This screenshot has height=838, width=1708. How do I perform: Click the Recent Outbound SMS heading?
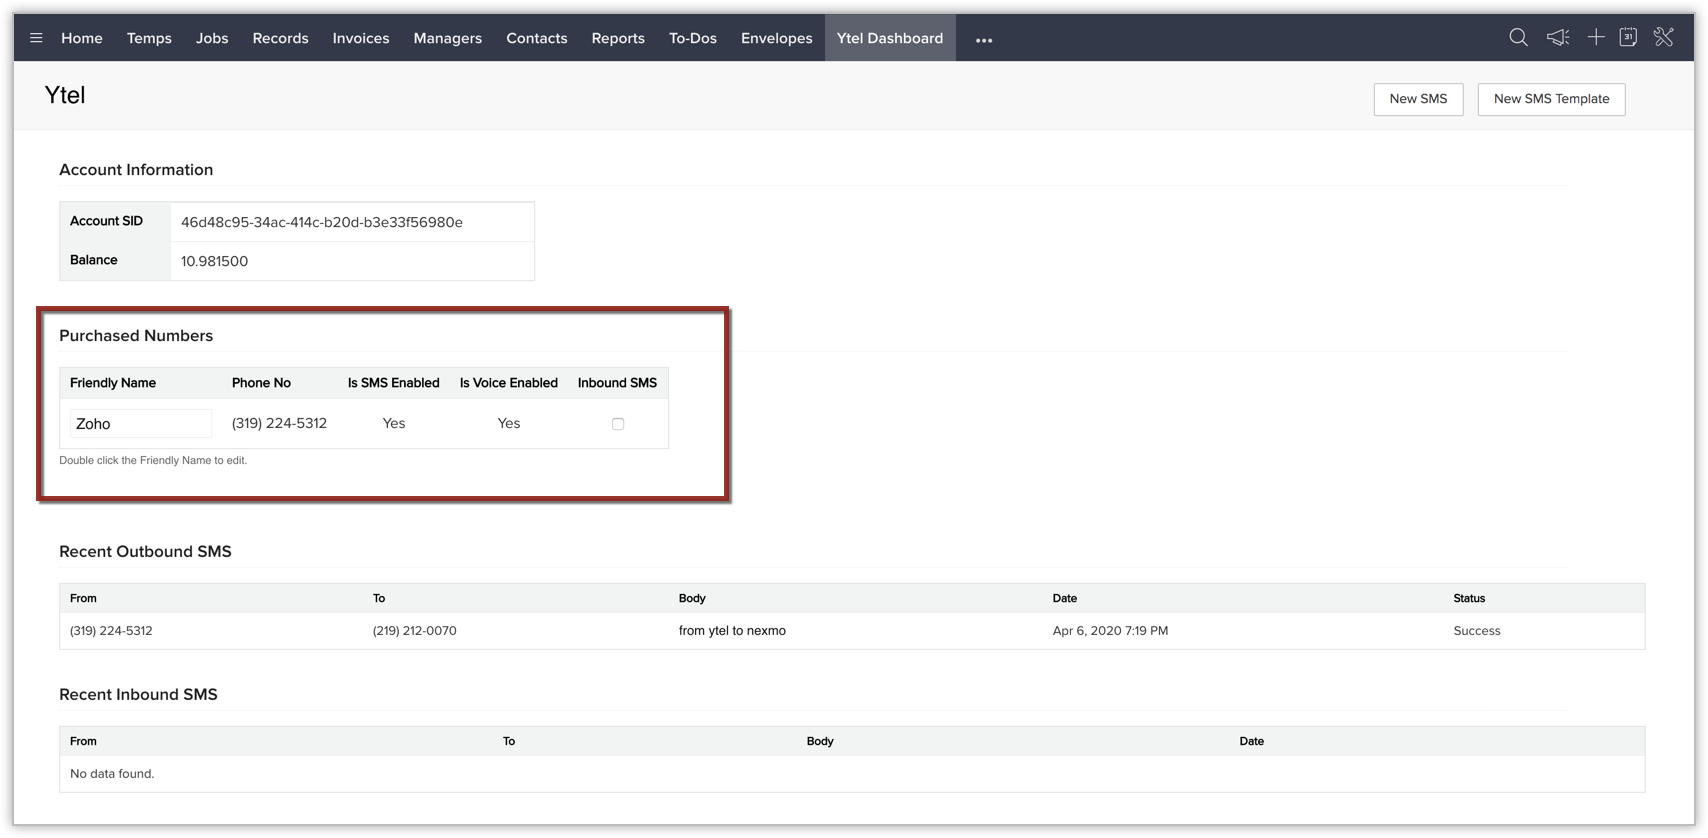coord(145,552)
